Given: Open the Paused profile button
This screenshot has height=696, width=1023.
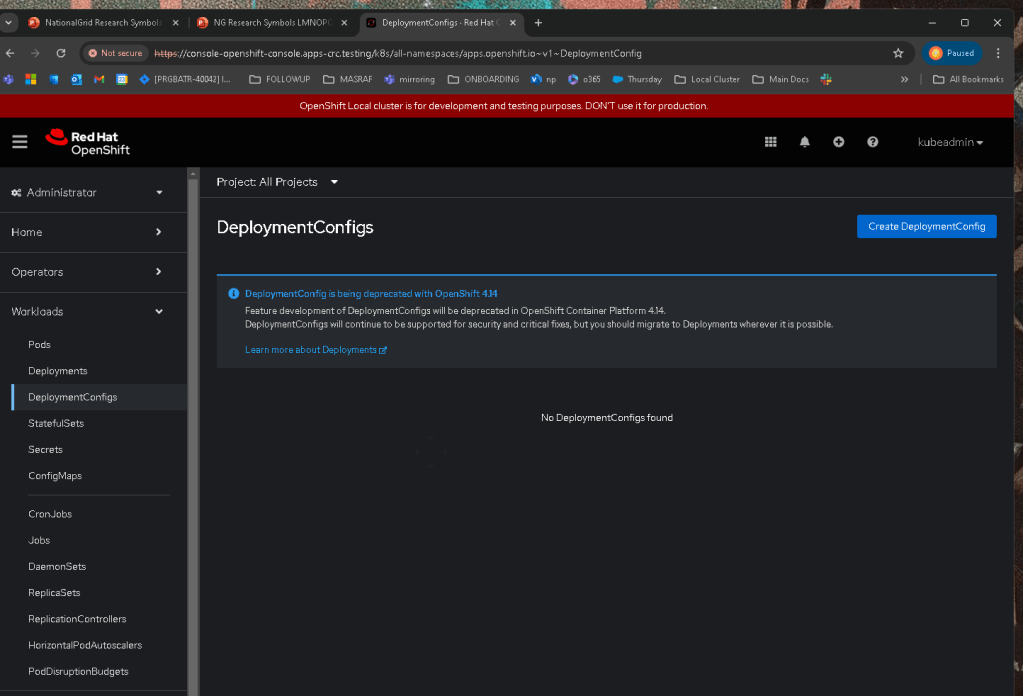Looking at the screenshot, I should pos(952,53).
